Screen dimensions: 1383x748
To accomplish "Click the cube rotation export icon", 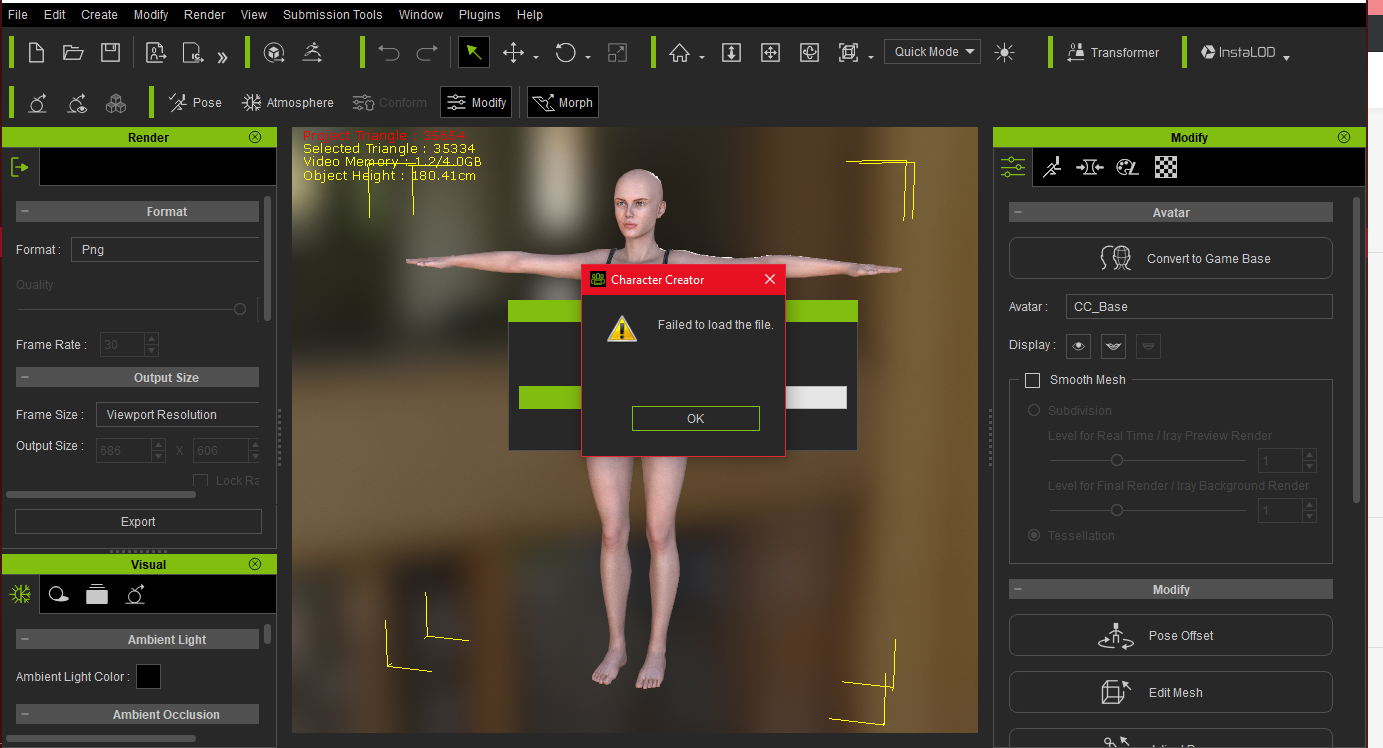I will (x=272, y=53).
